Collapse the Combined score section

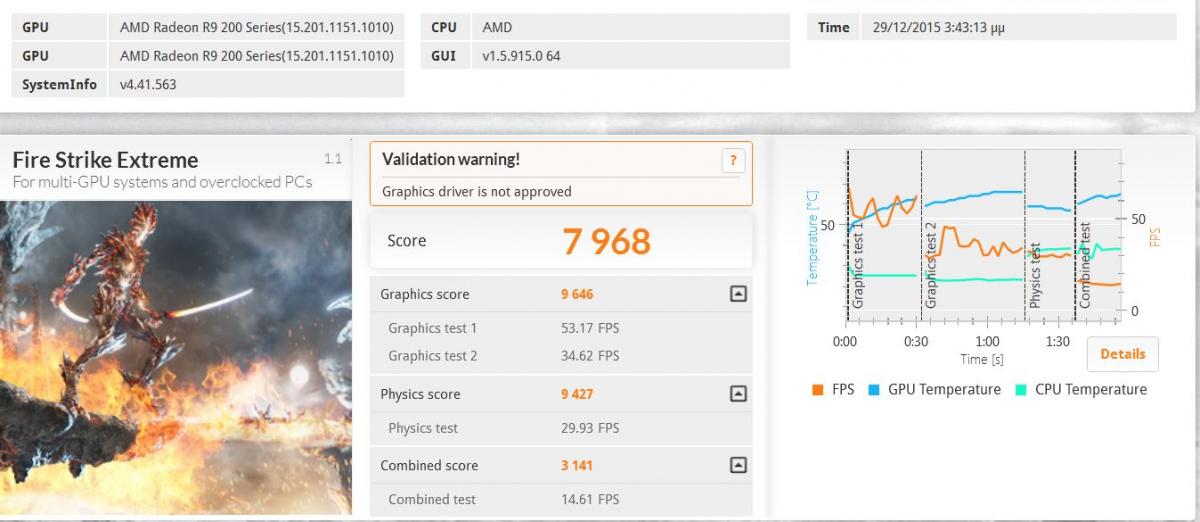point(738,465)
